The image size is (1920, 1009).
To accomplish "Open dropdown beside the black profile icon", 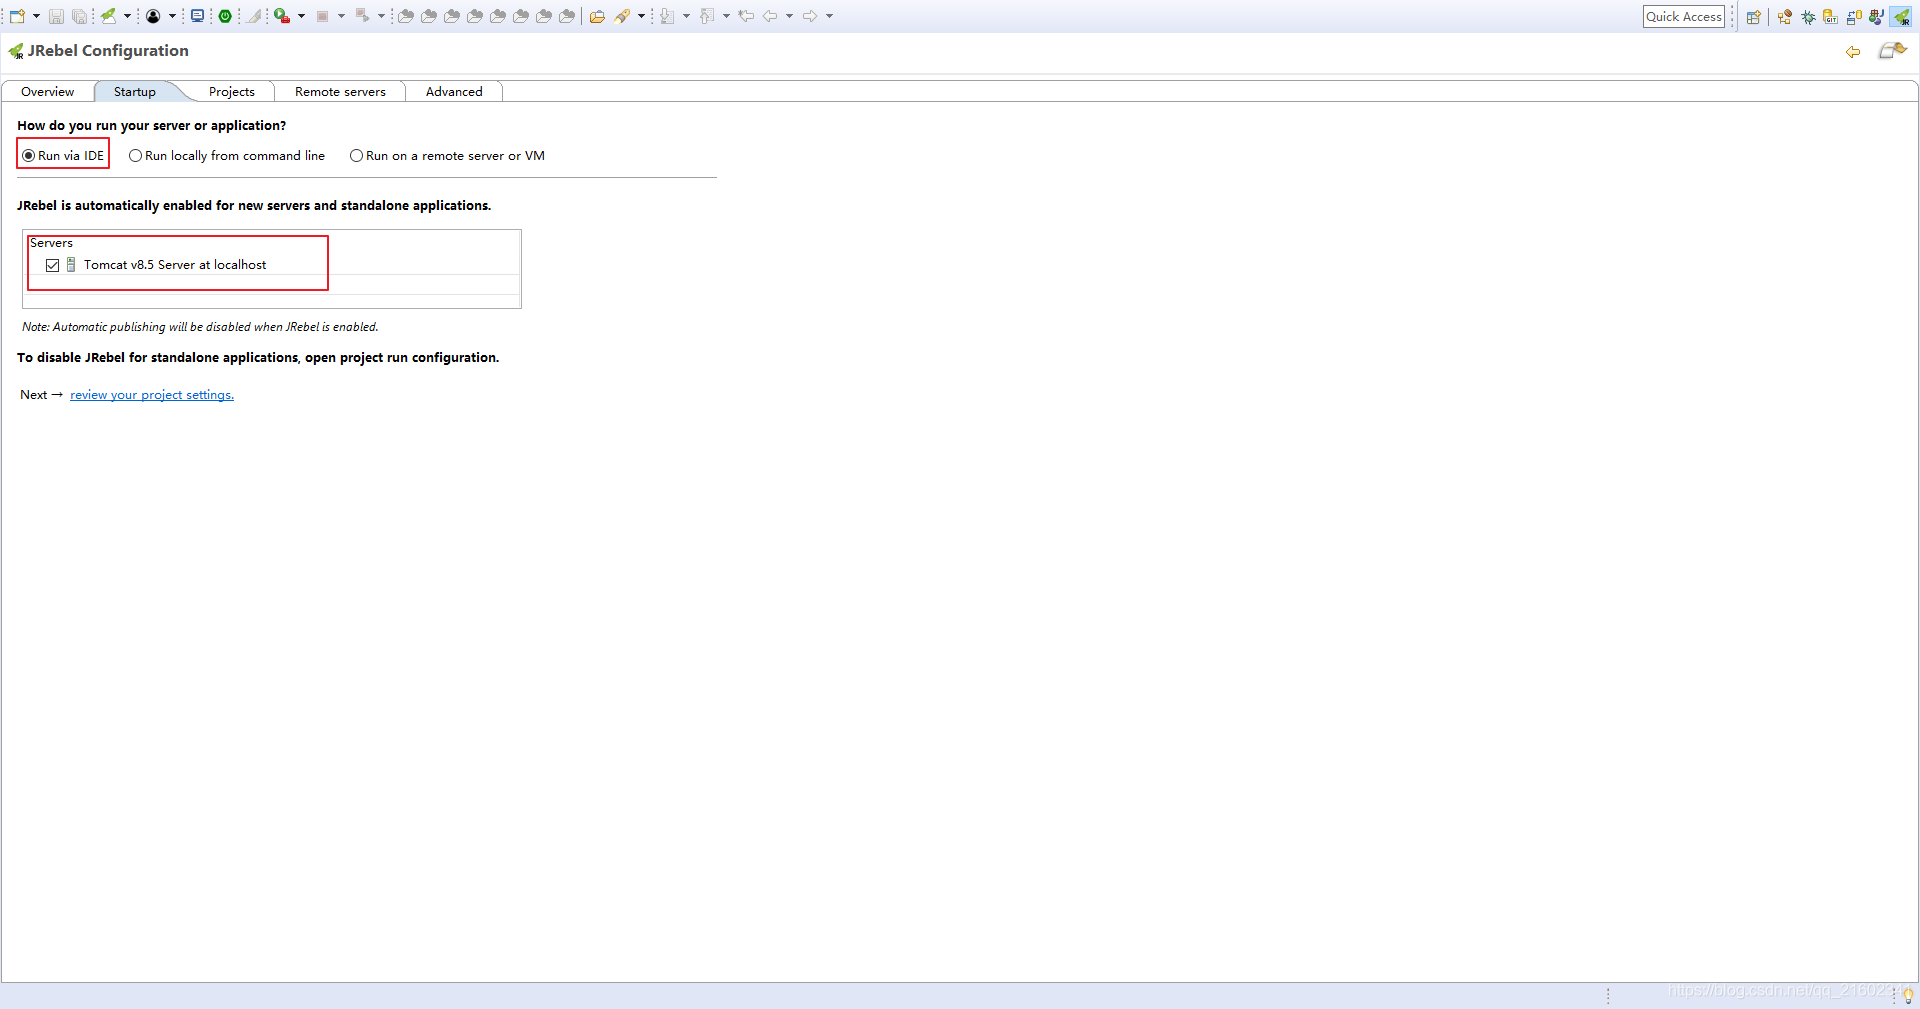I will [172, 16].
